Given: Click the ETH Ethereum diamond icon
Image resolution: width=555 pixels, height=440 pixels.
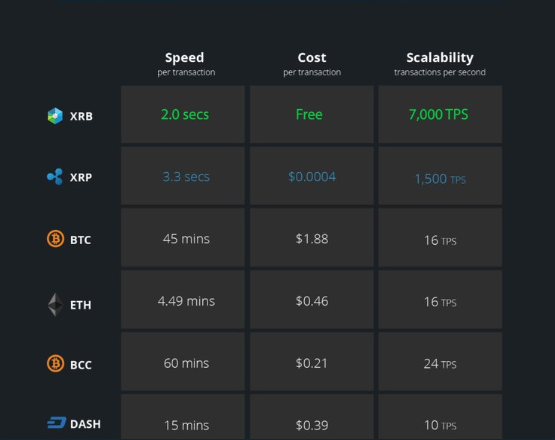Looking at the screenshot, I should tap(55, 304).
